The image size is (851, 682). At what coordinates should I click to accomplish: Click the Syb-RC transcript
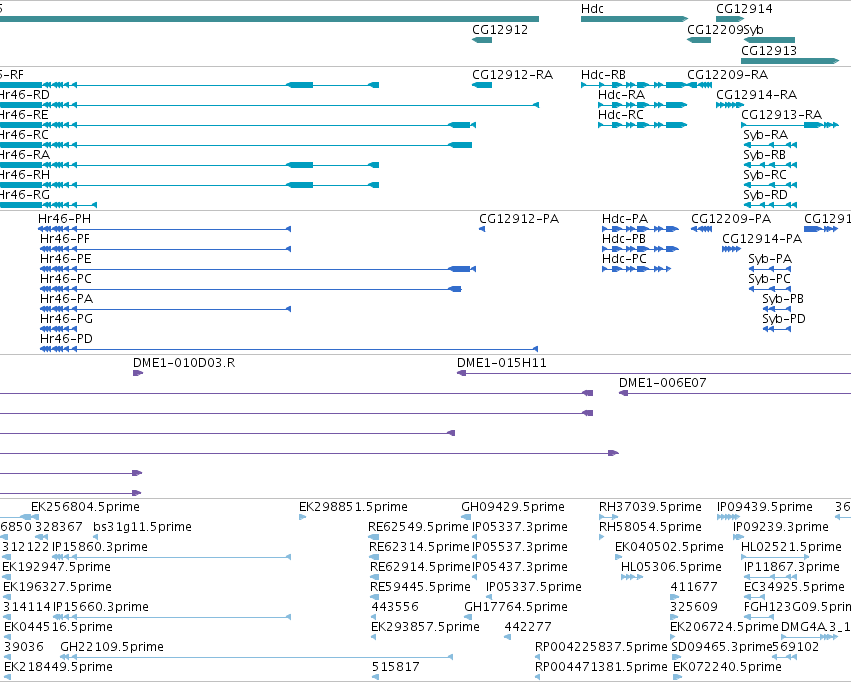pos(770,185)
